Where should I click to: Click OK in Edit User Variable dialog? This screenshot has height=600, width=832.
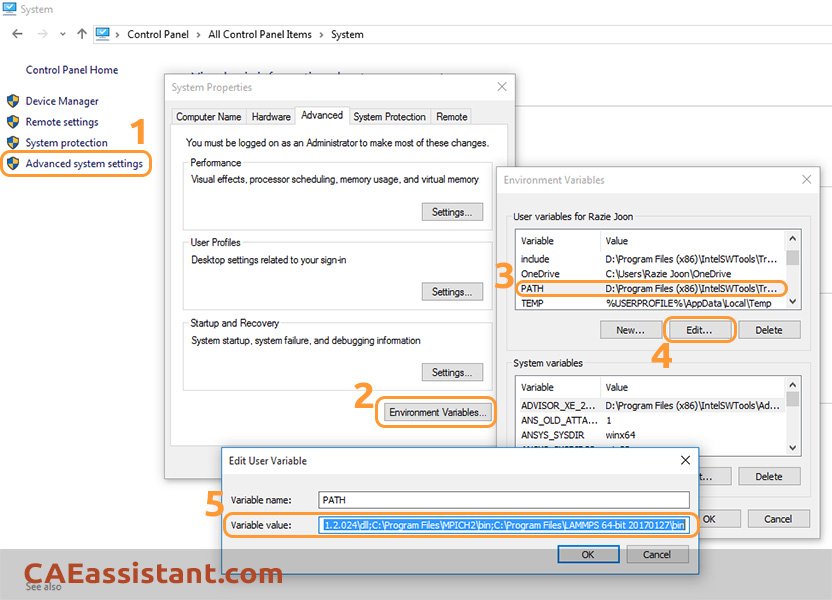pos(588,554)
